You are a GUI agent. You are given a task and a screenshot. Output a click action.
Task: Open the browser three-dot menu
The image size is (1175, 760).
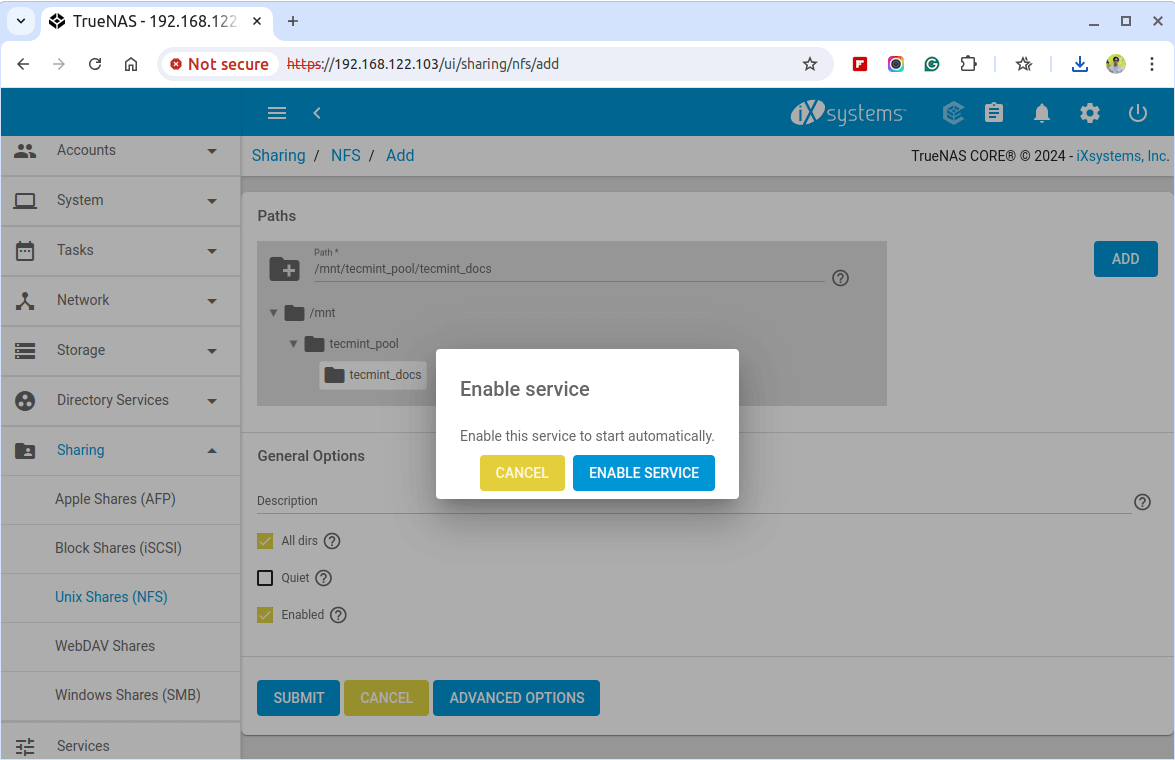pyautogui.click(x=1152, y=64)
